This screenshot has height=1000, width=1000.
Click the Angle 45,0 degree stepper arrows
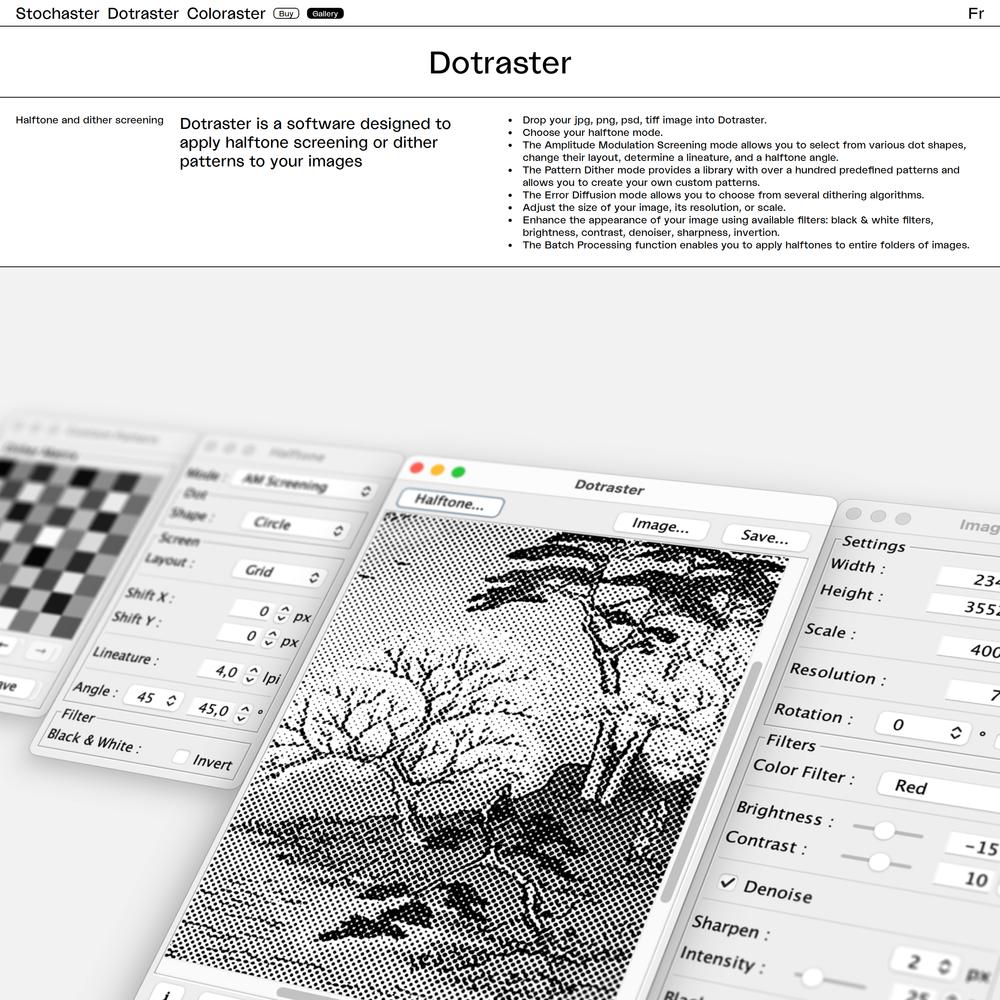click(x=243, y=712)
